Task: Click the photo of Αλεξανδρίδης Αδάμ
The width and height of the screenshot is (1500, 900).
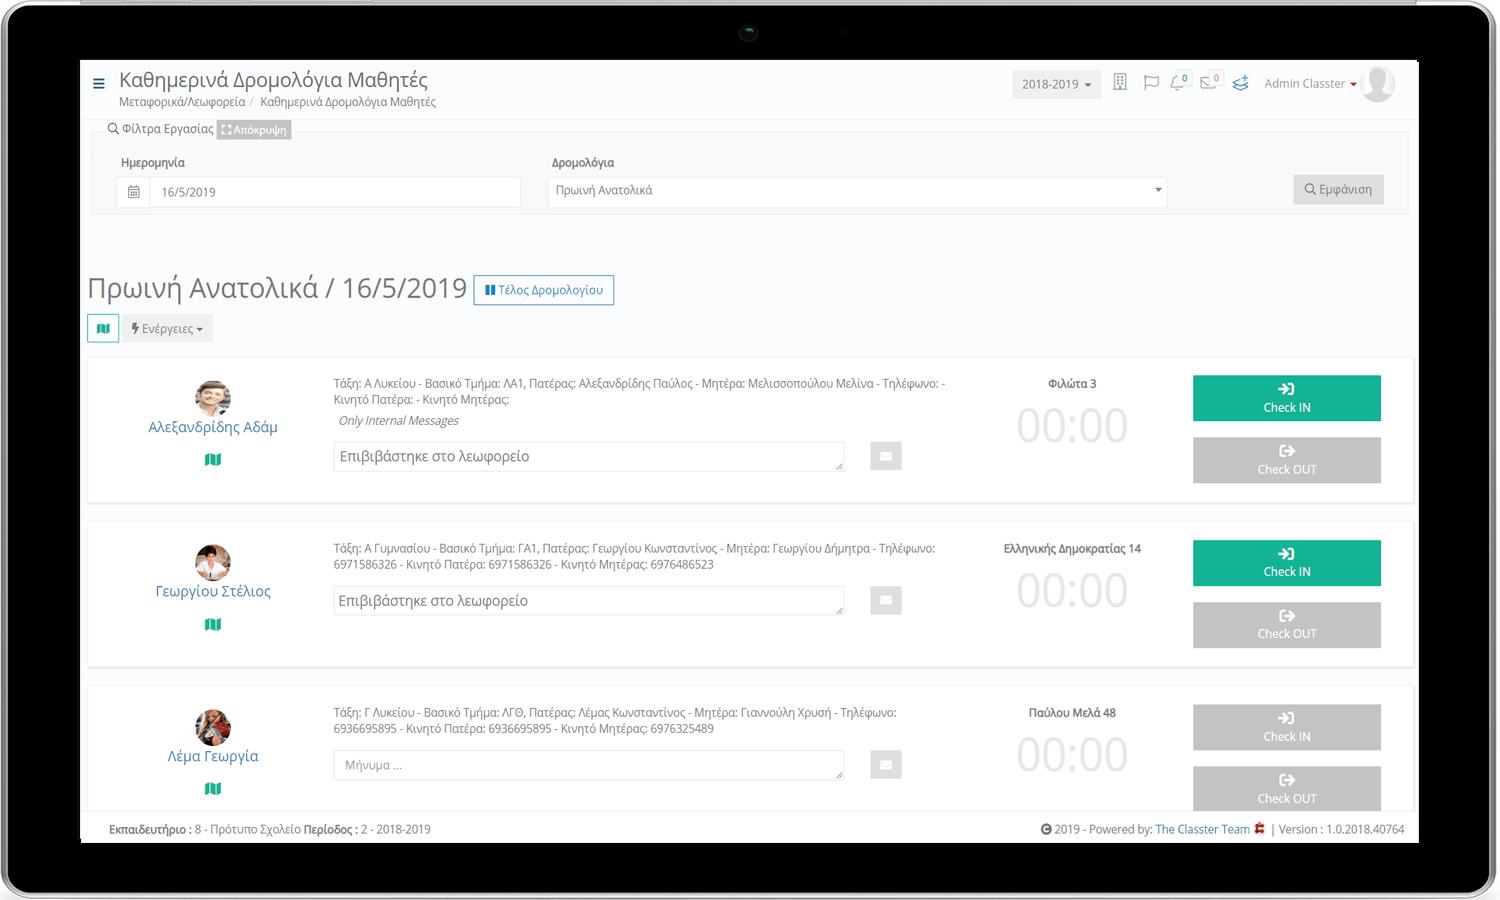Action: (x=213, y=398)
